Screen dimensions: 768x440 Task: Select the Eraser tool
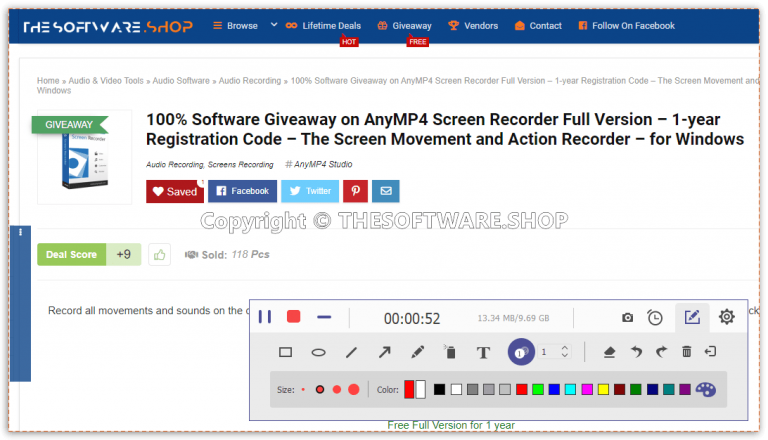tap(609, 352)
